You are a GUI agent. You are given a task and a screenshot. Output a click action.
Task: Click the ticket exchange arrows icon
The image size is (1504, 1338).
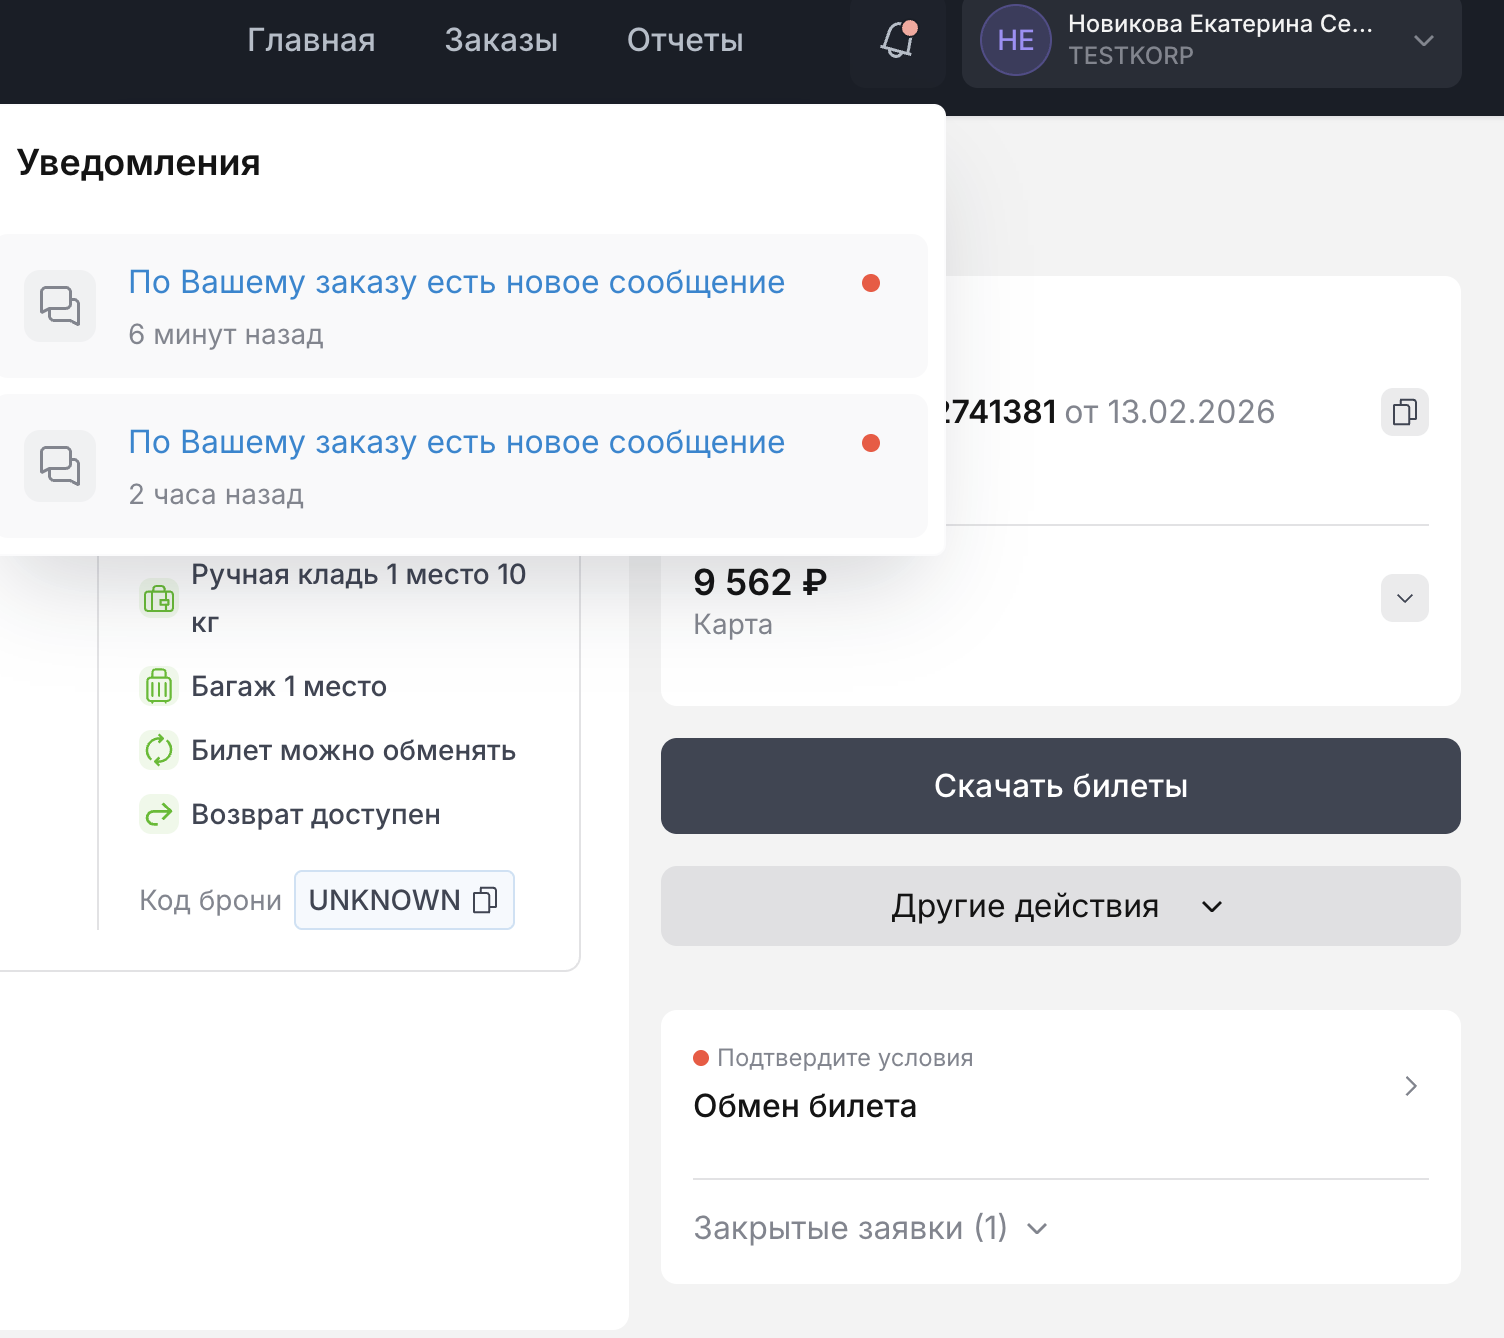click(x=159, y=750)
